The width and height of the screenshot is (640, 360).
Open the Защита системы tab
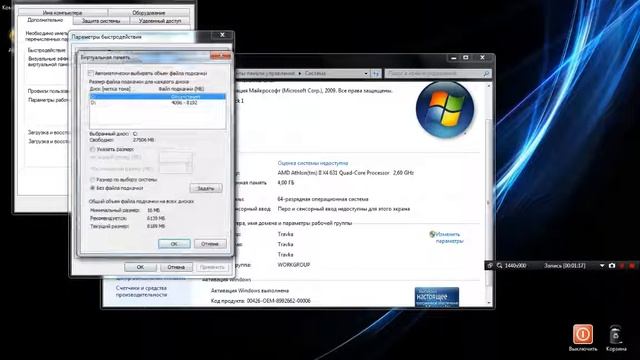[x=101, y=20]
